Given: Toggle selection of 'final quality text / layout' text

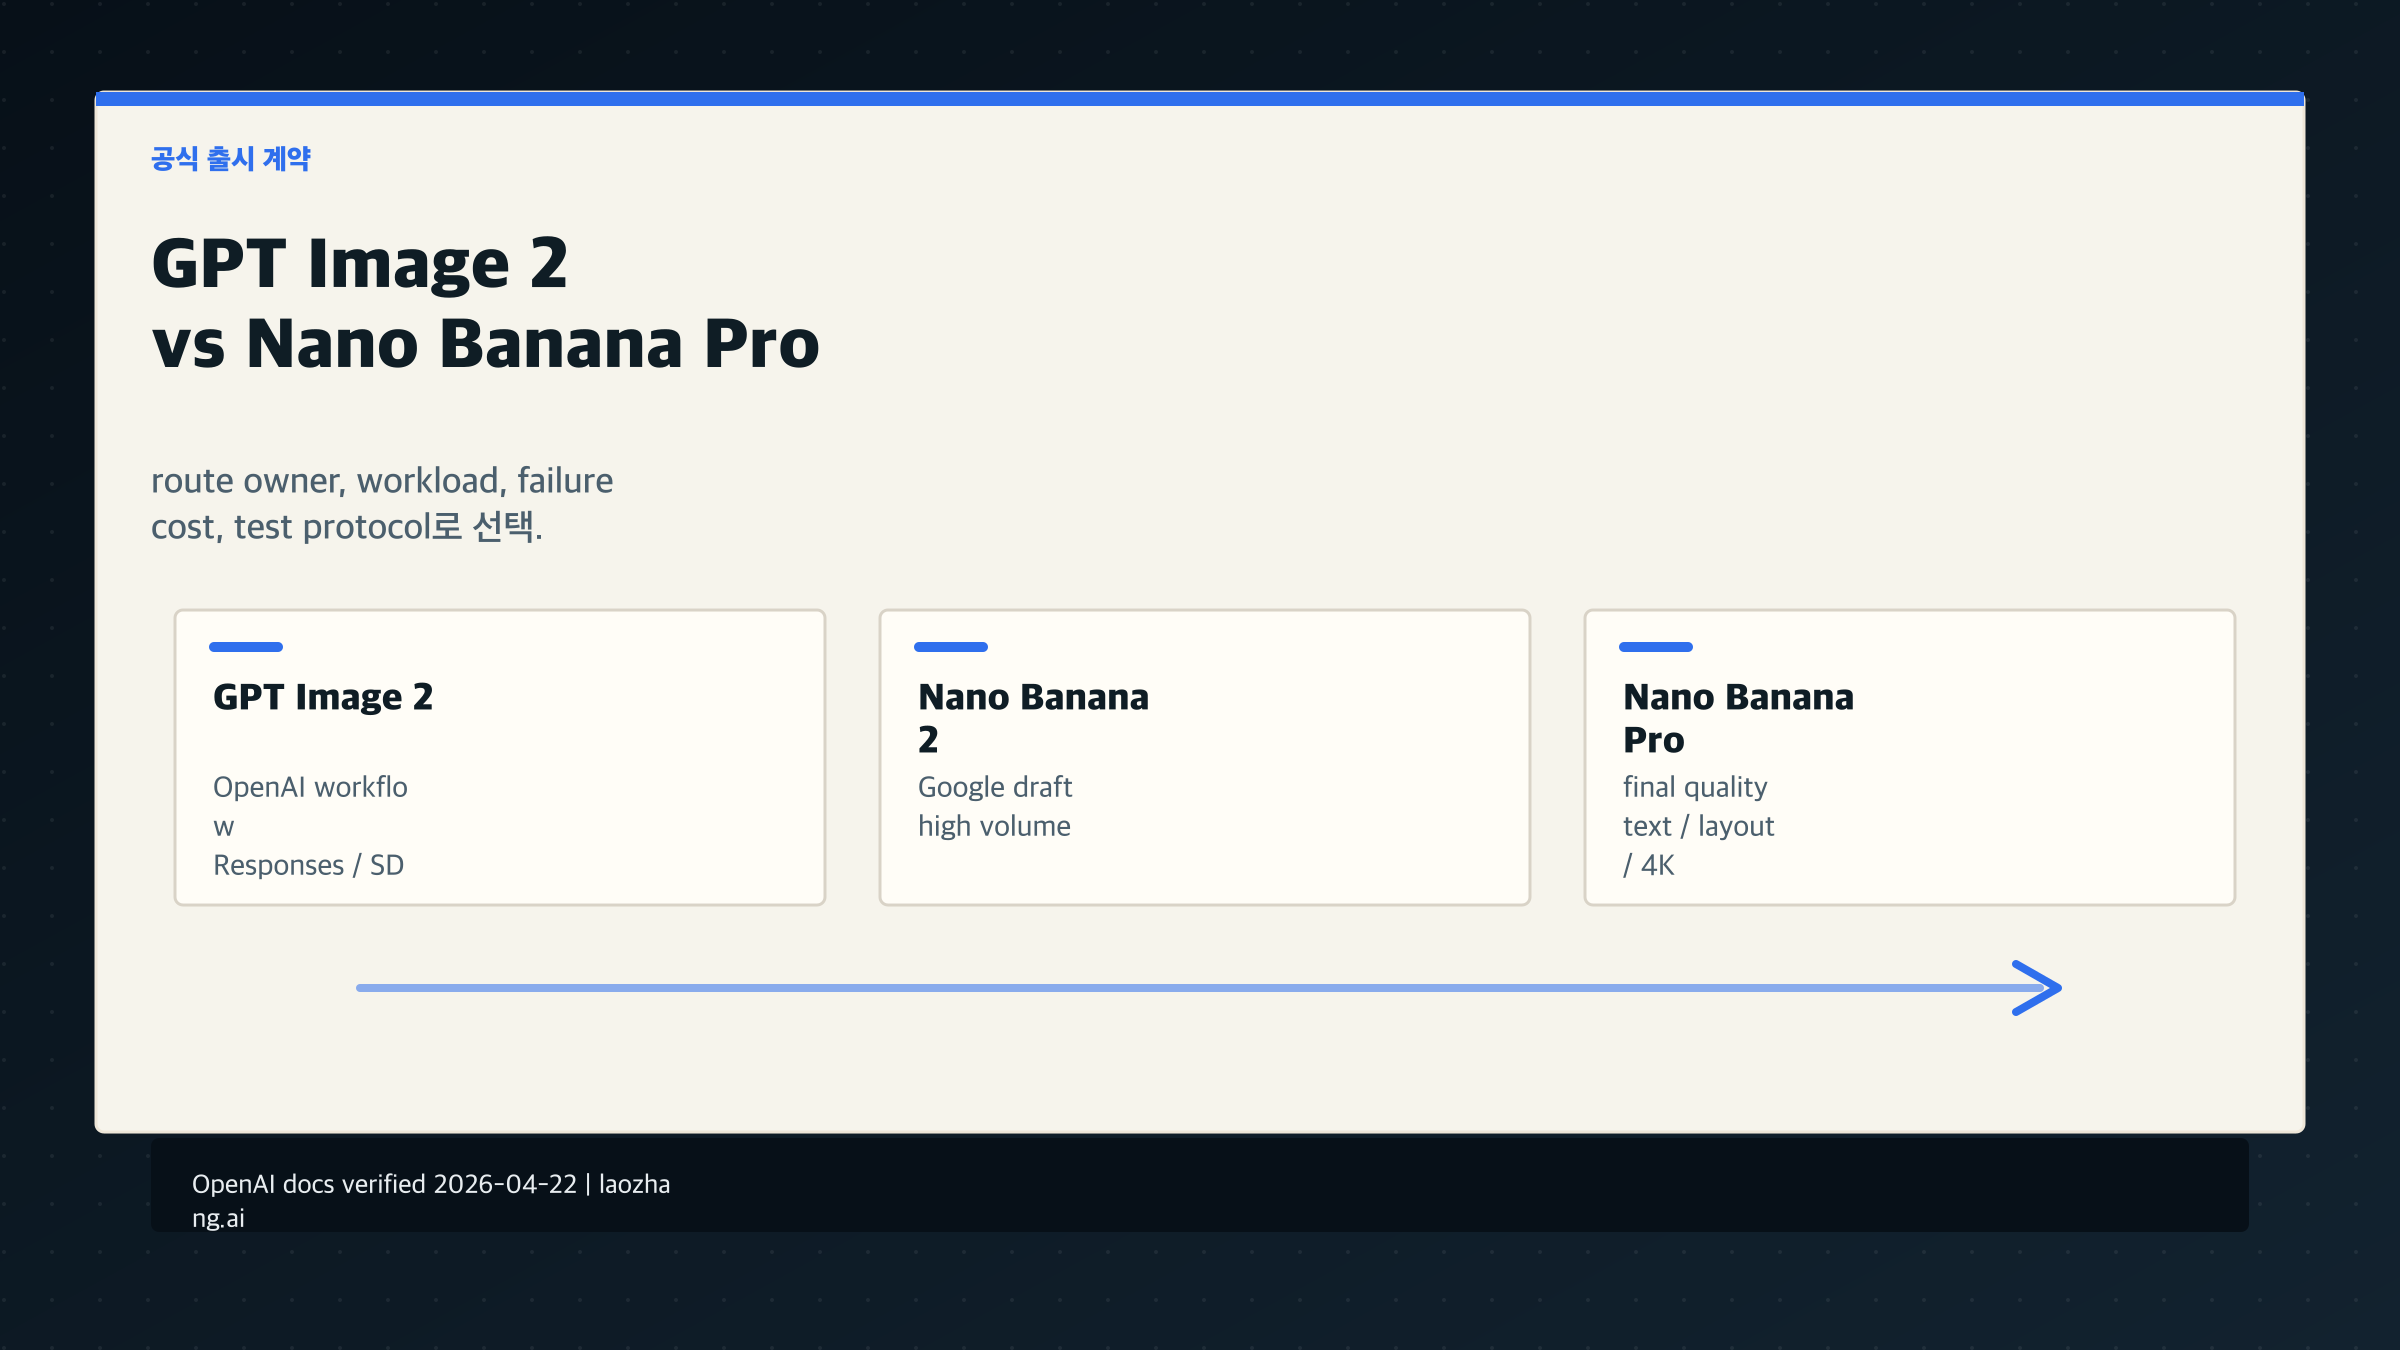Looking at the screenshot, I should 1699,806.
